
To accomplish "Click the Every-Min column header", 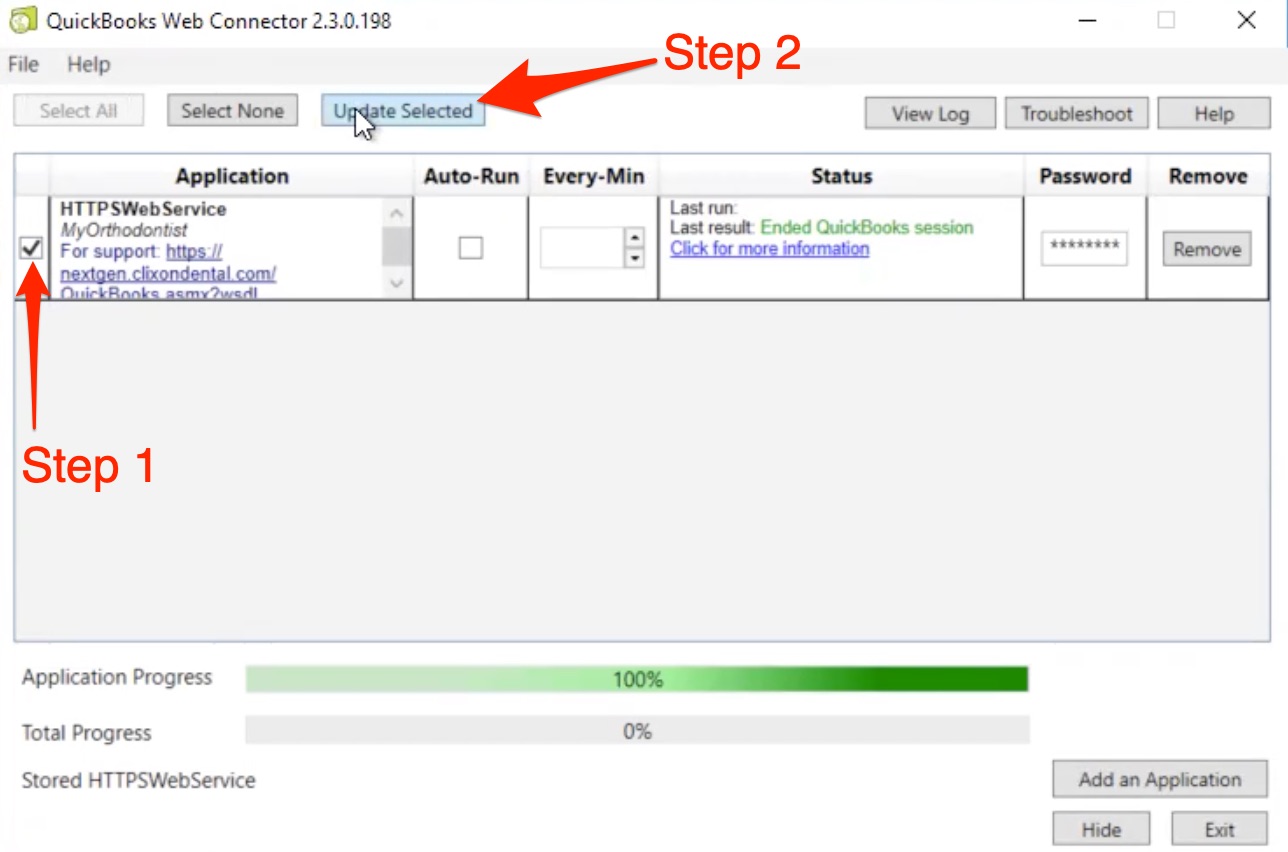I will [594, 177].
